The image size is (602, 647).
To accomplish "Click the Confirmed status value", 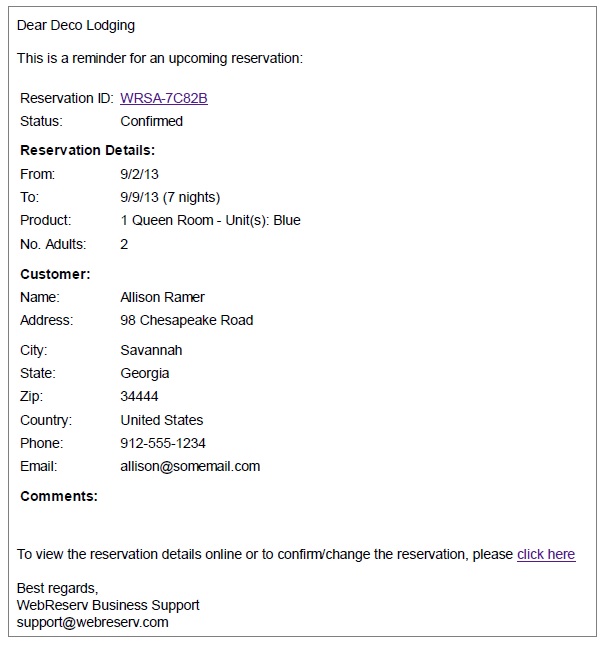I will click(x=151, y=121).
